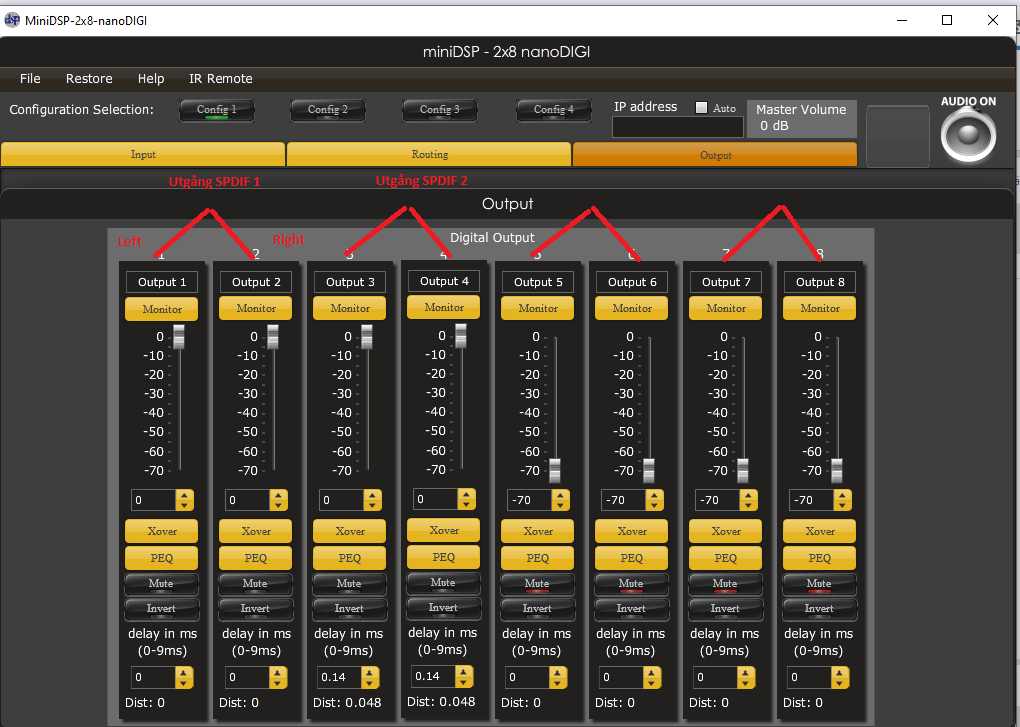Open the IR Remote menu
Image resolution: width=1020 pixels, height=727 pixels.
[x=221, y=79]
